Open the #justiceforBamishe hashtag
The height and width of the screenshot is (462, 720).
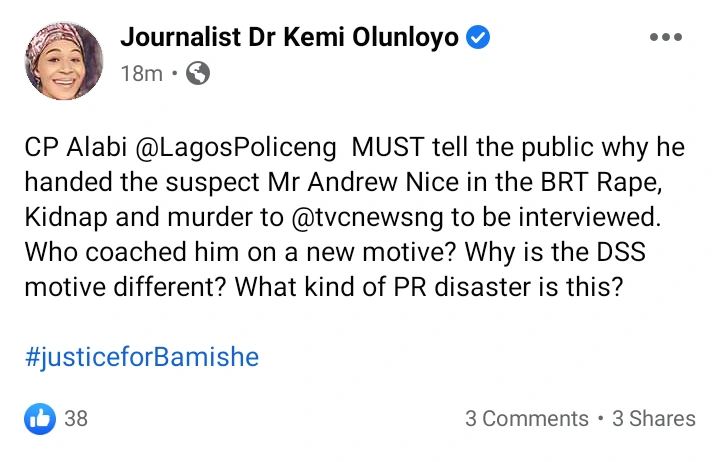coord(141,357)
